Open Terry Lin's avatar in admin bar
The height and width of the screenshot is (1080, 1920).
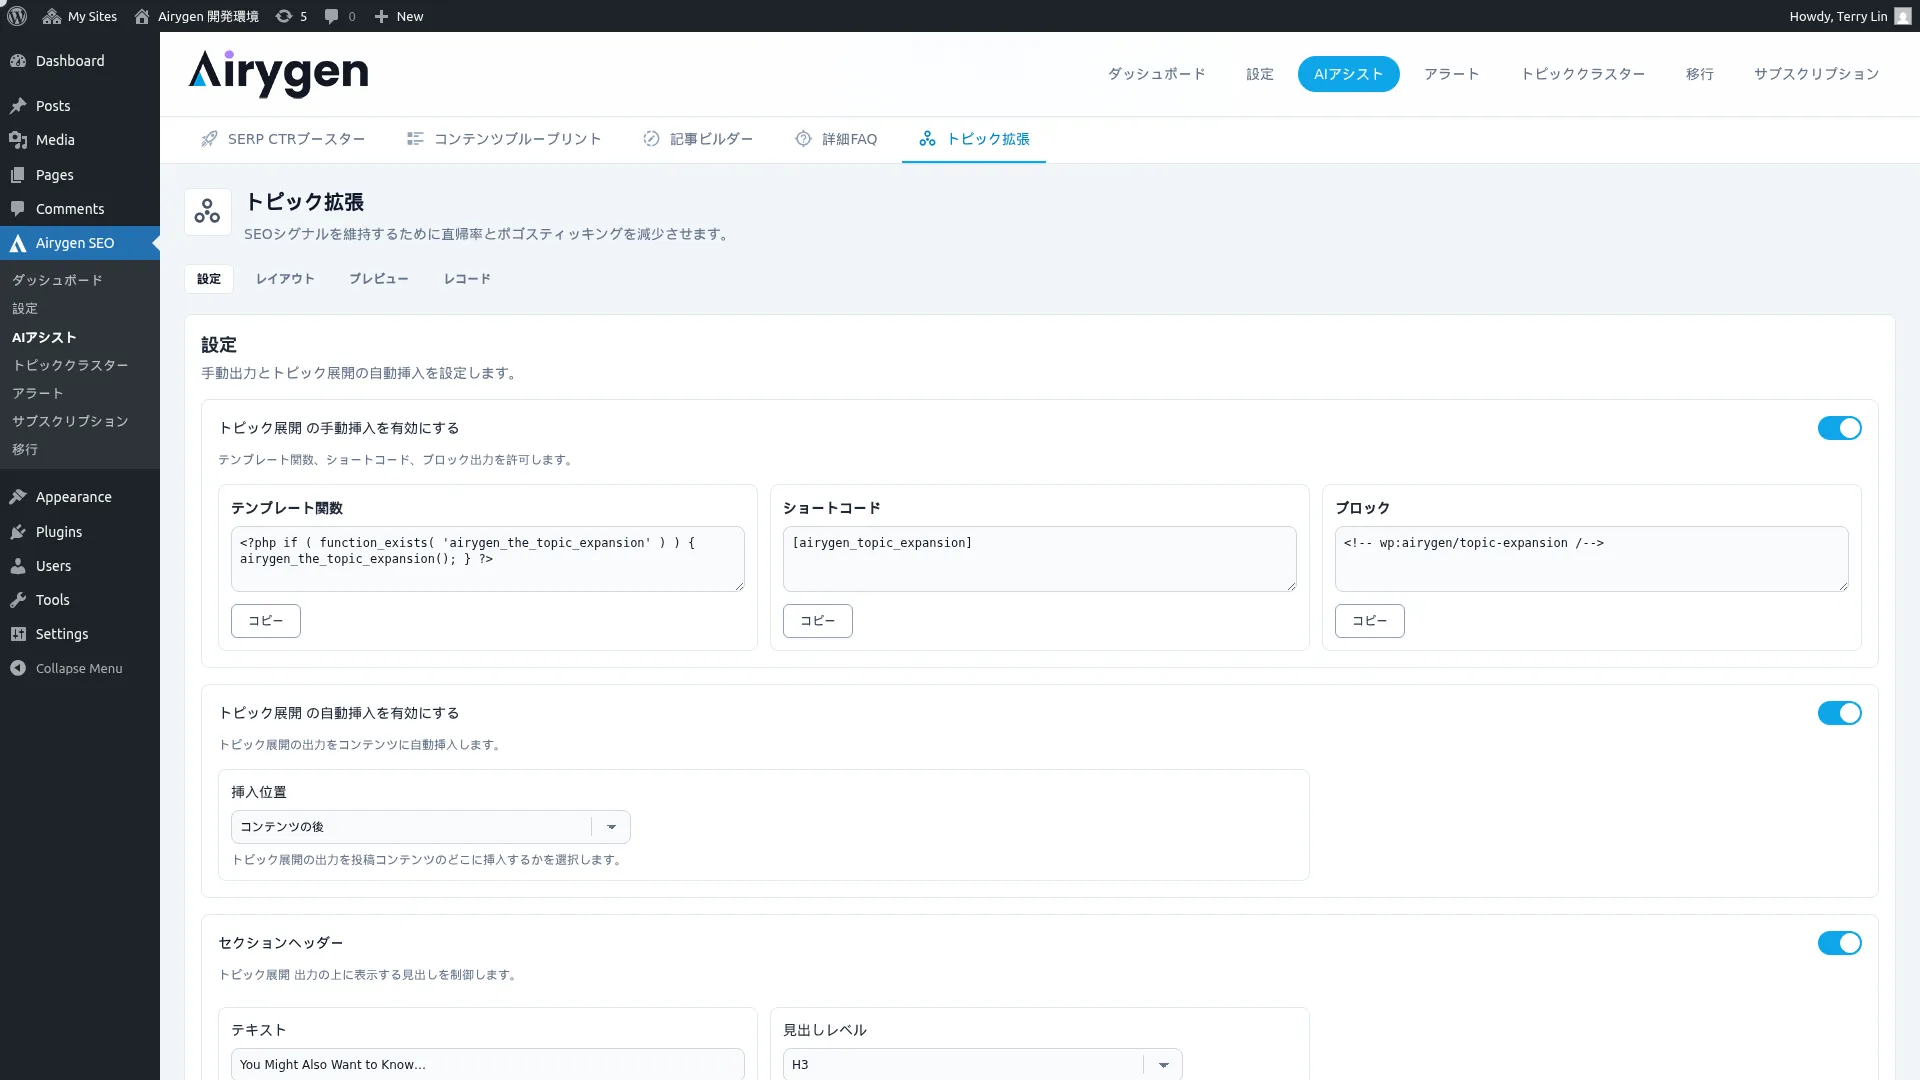(1902, 16)
